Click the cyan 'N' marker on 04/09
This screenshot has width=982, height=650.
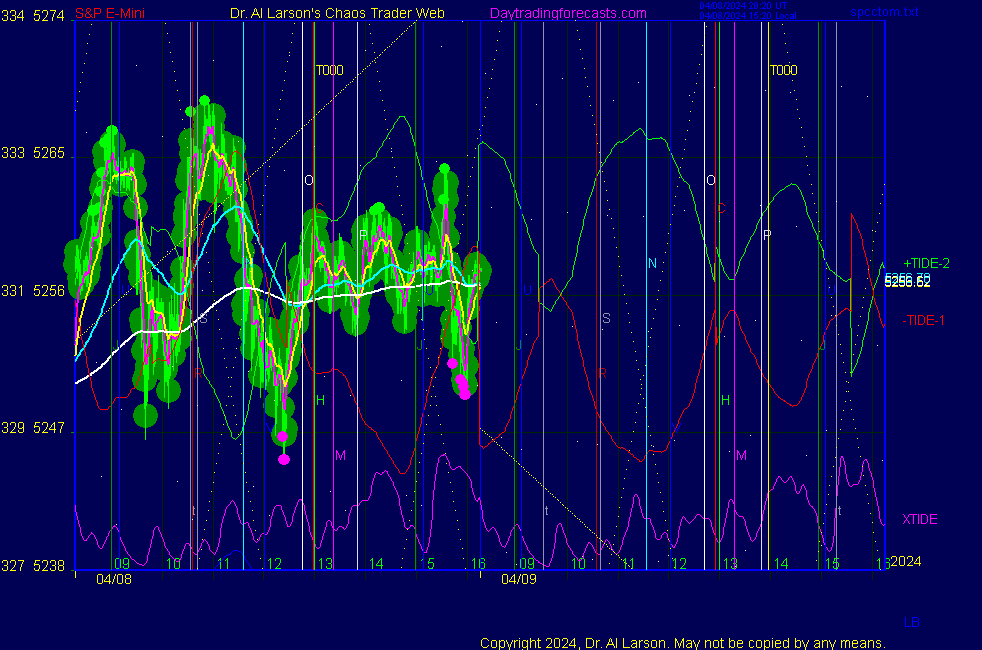(652, 264)
